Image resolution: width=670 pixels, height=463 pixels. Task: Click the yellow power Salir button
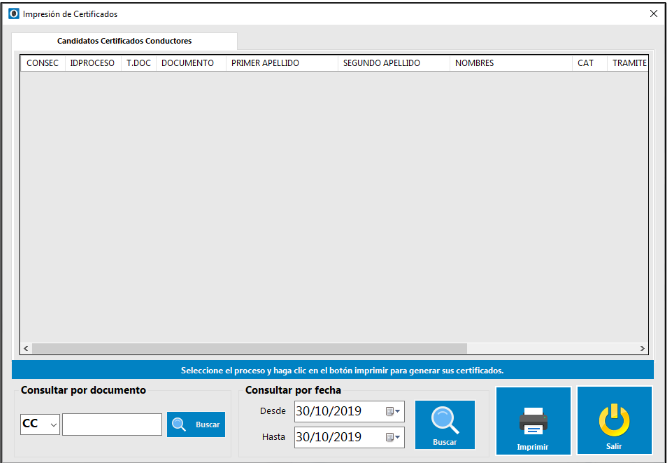tap(613, 421)
